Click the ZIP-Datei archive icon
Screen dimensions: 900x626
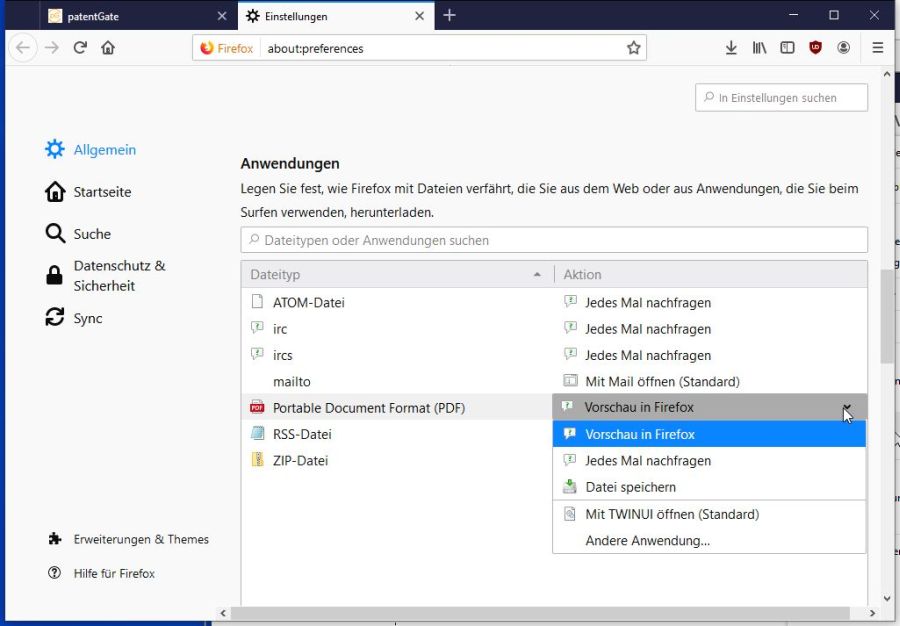pyautogui.click(x=257, y=460)
